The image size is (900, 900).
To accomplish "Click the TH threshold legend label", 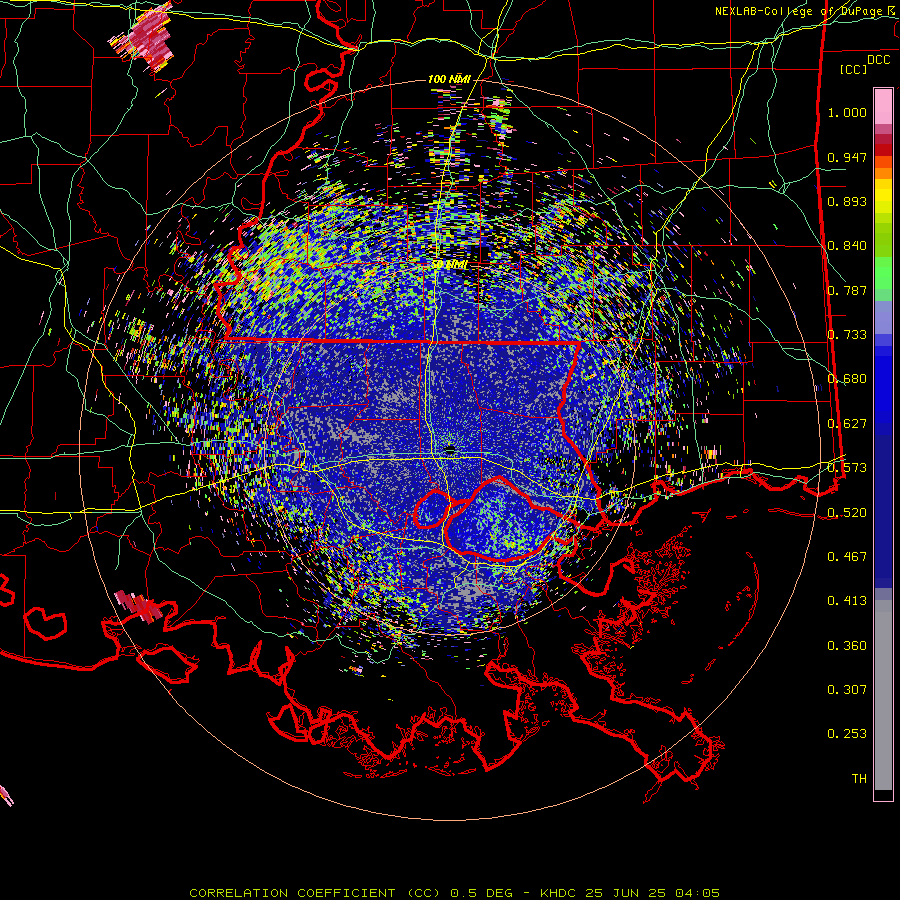I will pyautogui.click(x=859, y=779).
